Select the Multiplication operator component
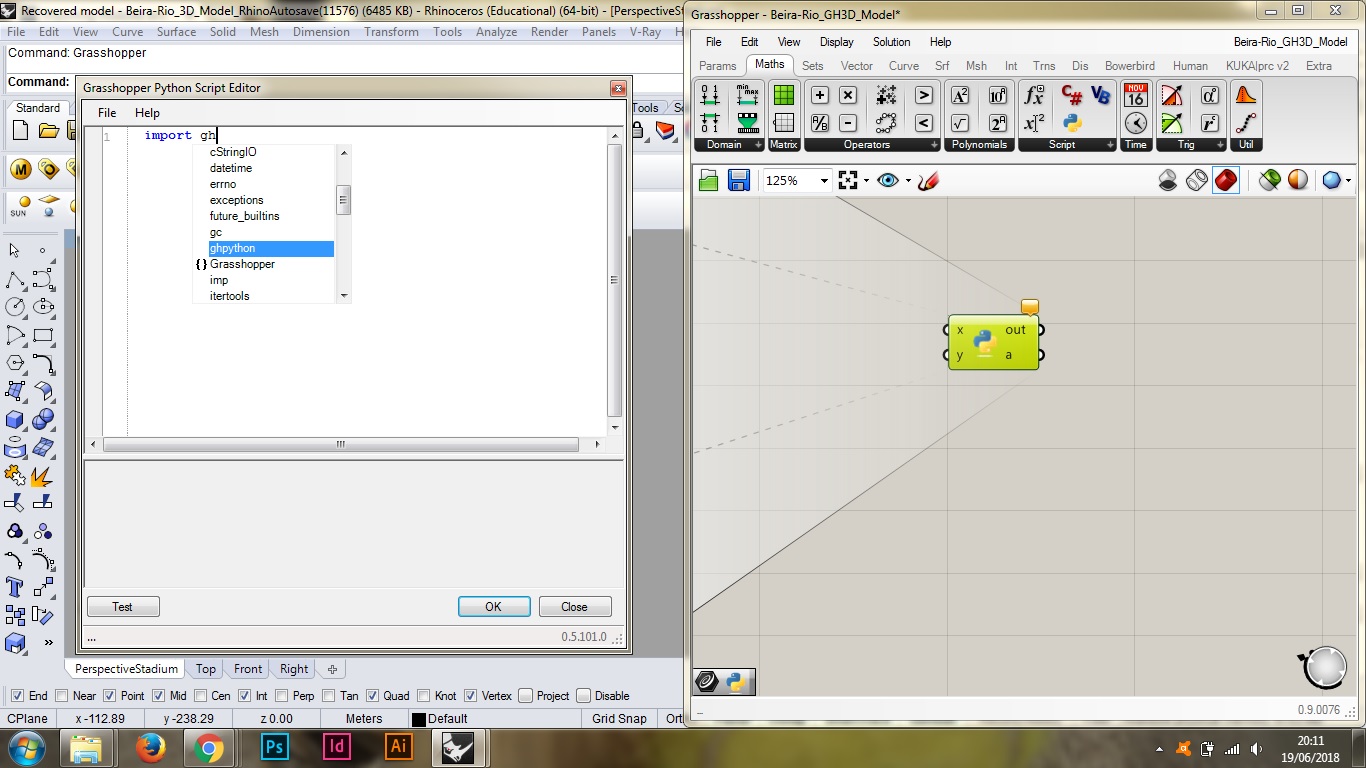This screenshot has width=1366, height=768. (848, 96)
